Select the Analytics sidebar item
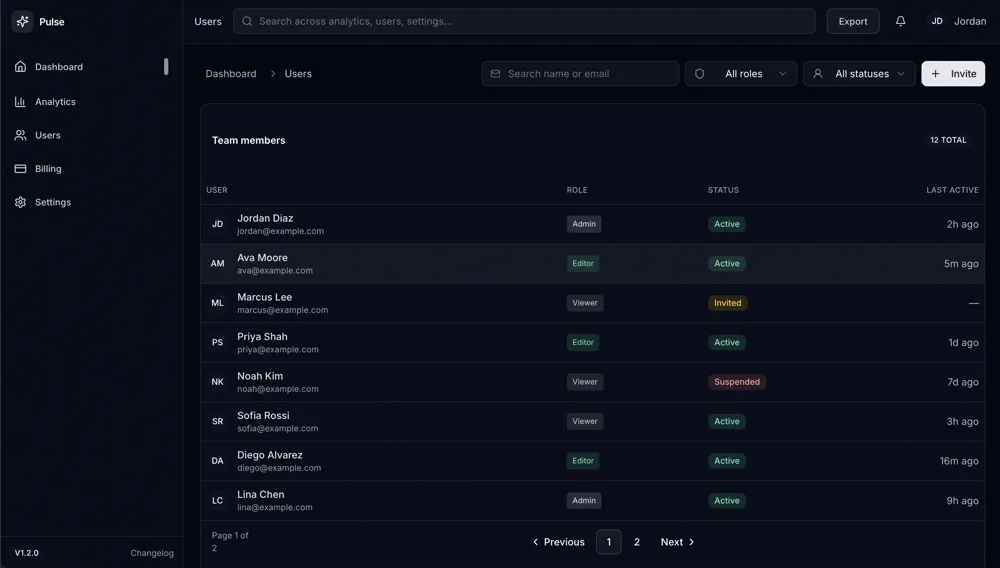The height and width of the screenshot is (568, 1000). click(x=55, y=102)
